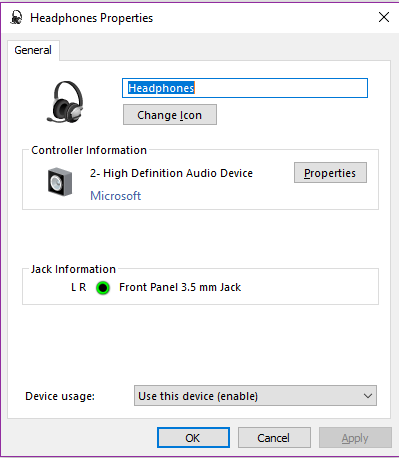Image resolution: width=399 pixels, height=458 pixels.
Task: Click '2- High Definition Audio Device' text
Action: pos(171,173)
